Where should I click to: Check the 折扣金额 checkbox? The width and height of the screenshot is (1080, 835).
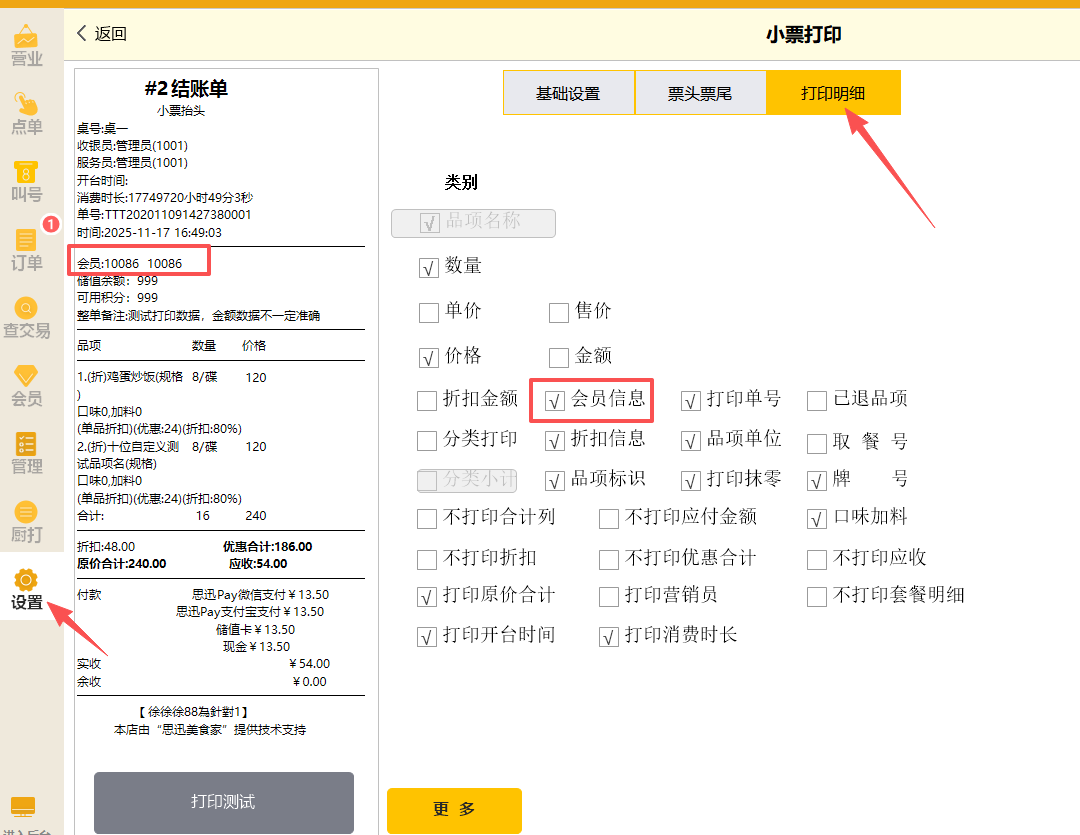tap(427, 402)
